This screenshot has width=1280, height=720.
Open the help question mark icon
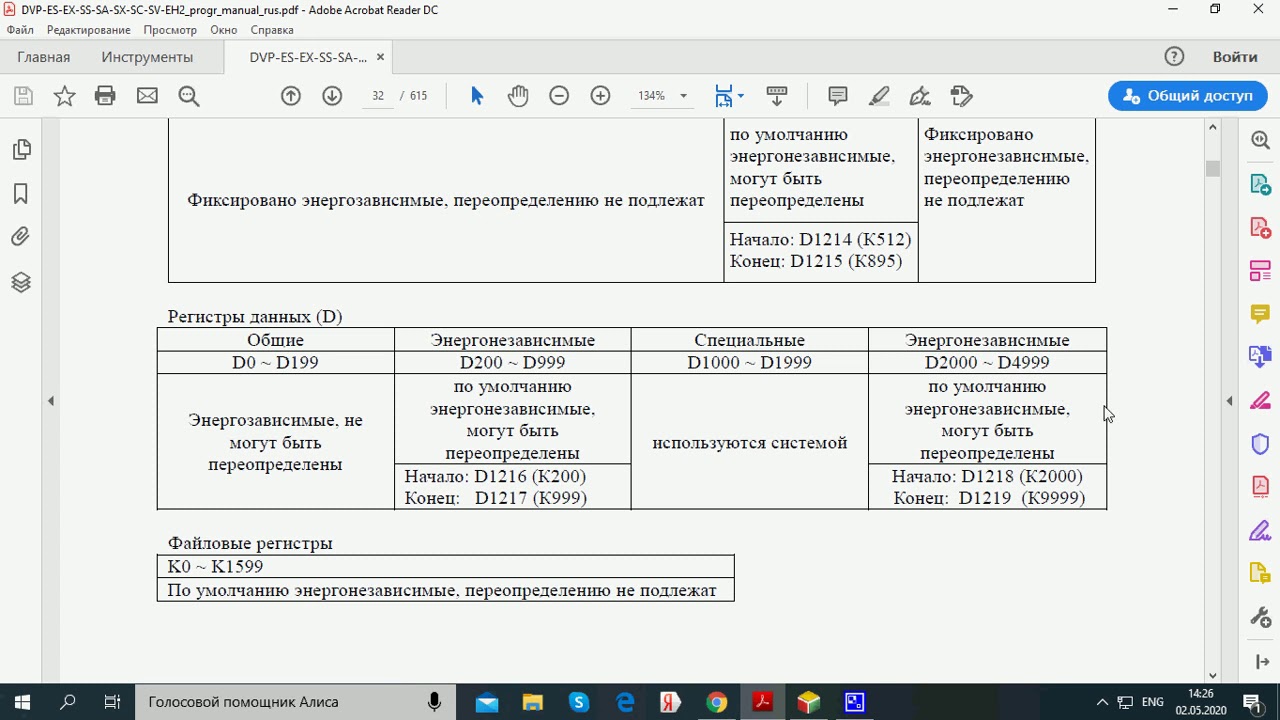(1174, 57)
